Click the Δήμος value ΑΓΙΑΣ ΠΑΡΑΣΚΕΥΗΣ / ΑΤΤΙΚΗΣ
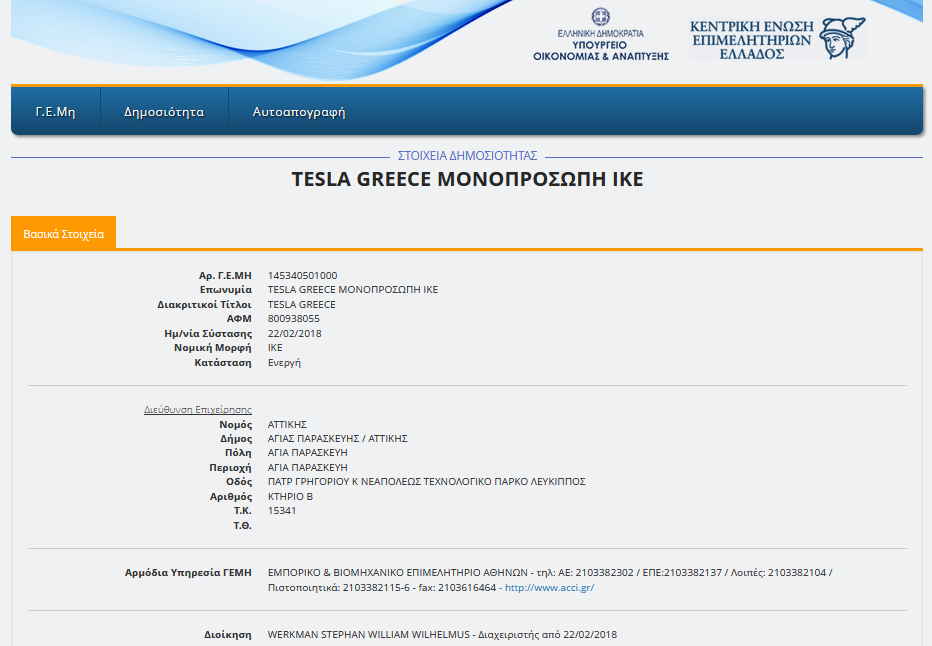932x646 pixels. 338,439
